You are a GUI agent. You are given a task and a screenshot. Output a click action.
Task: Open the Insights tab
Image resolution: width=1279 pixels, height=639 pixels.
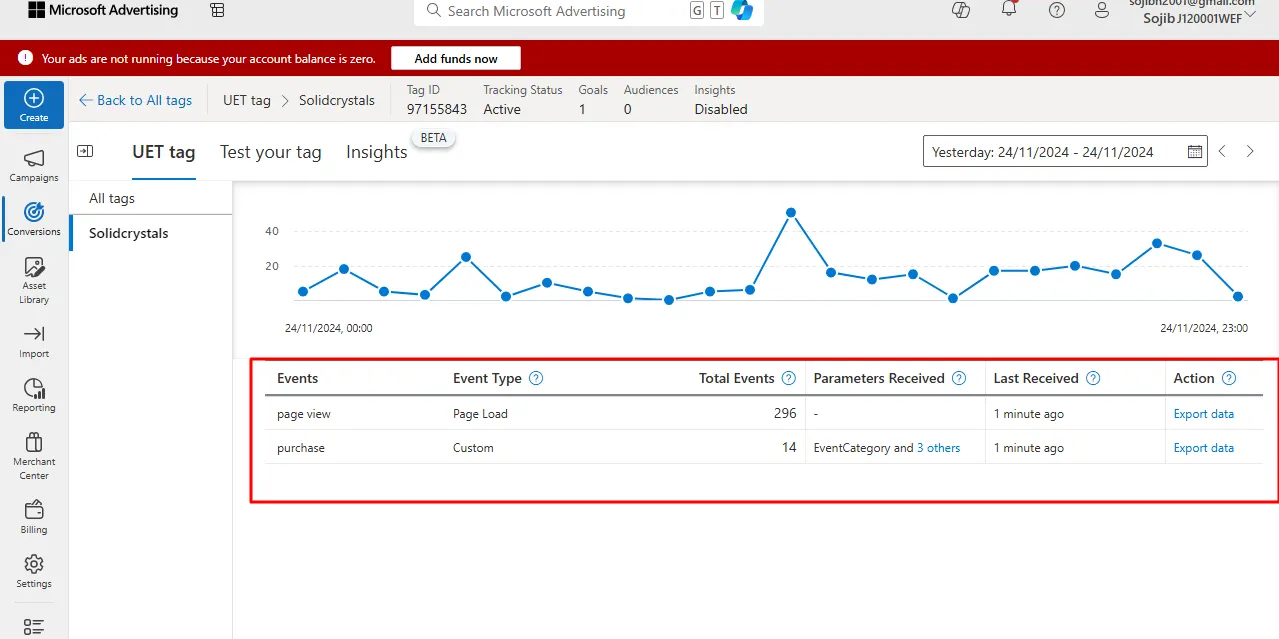pos(377,152)
